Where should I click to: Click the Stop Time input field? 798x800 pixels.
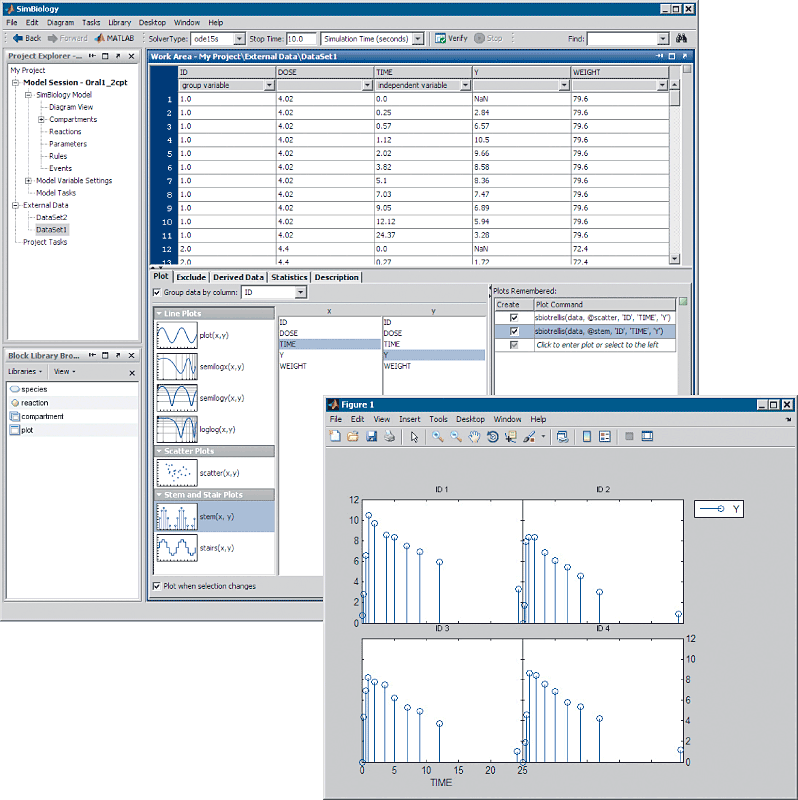(x=301, y=39)
